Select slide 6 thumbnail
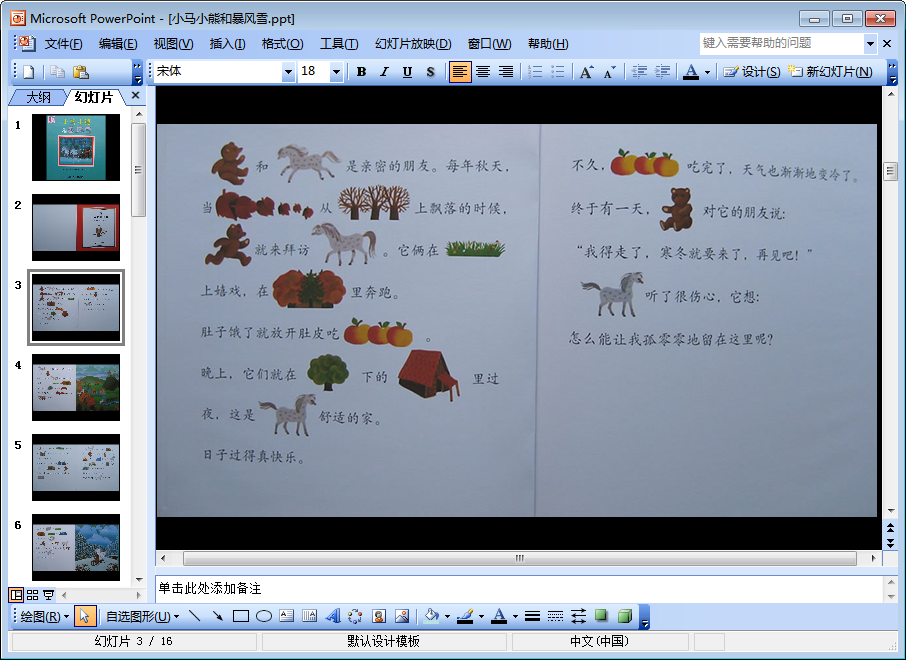The image size is (906, 660). coord(76,548)
